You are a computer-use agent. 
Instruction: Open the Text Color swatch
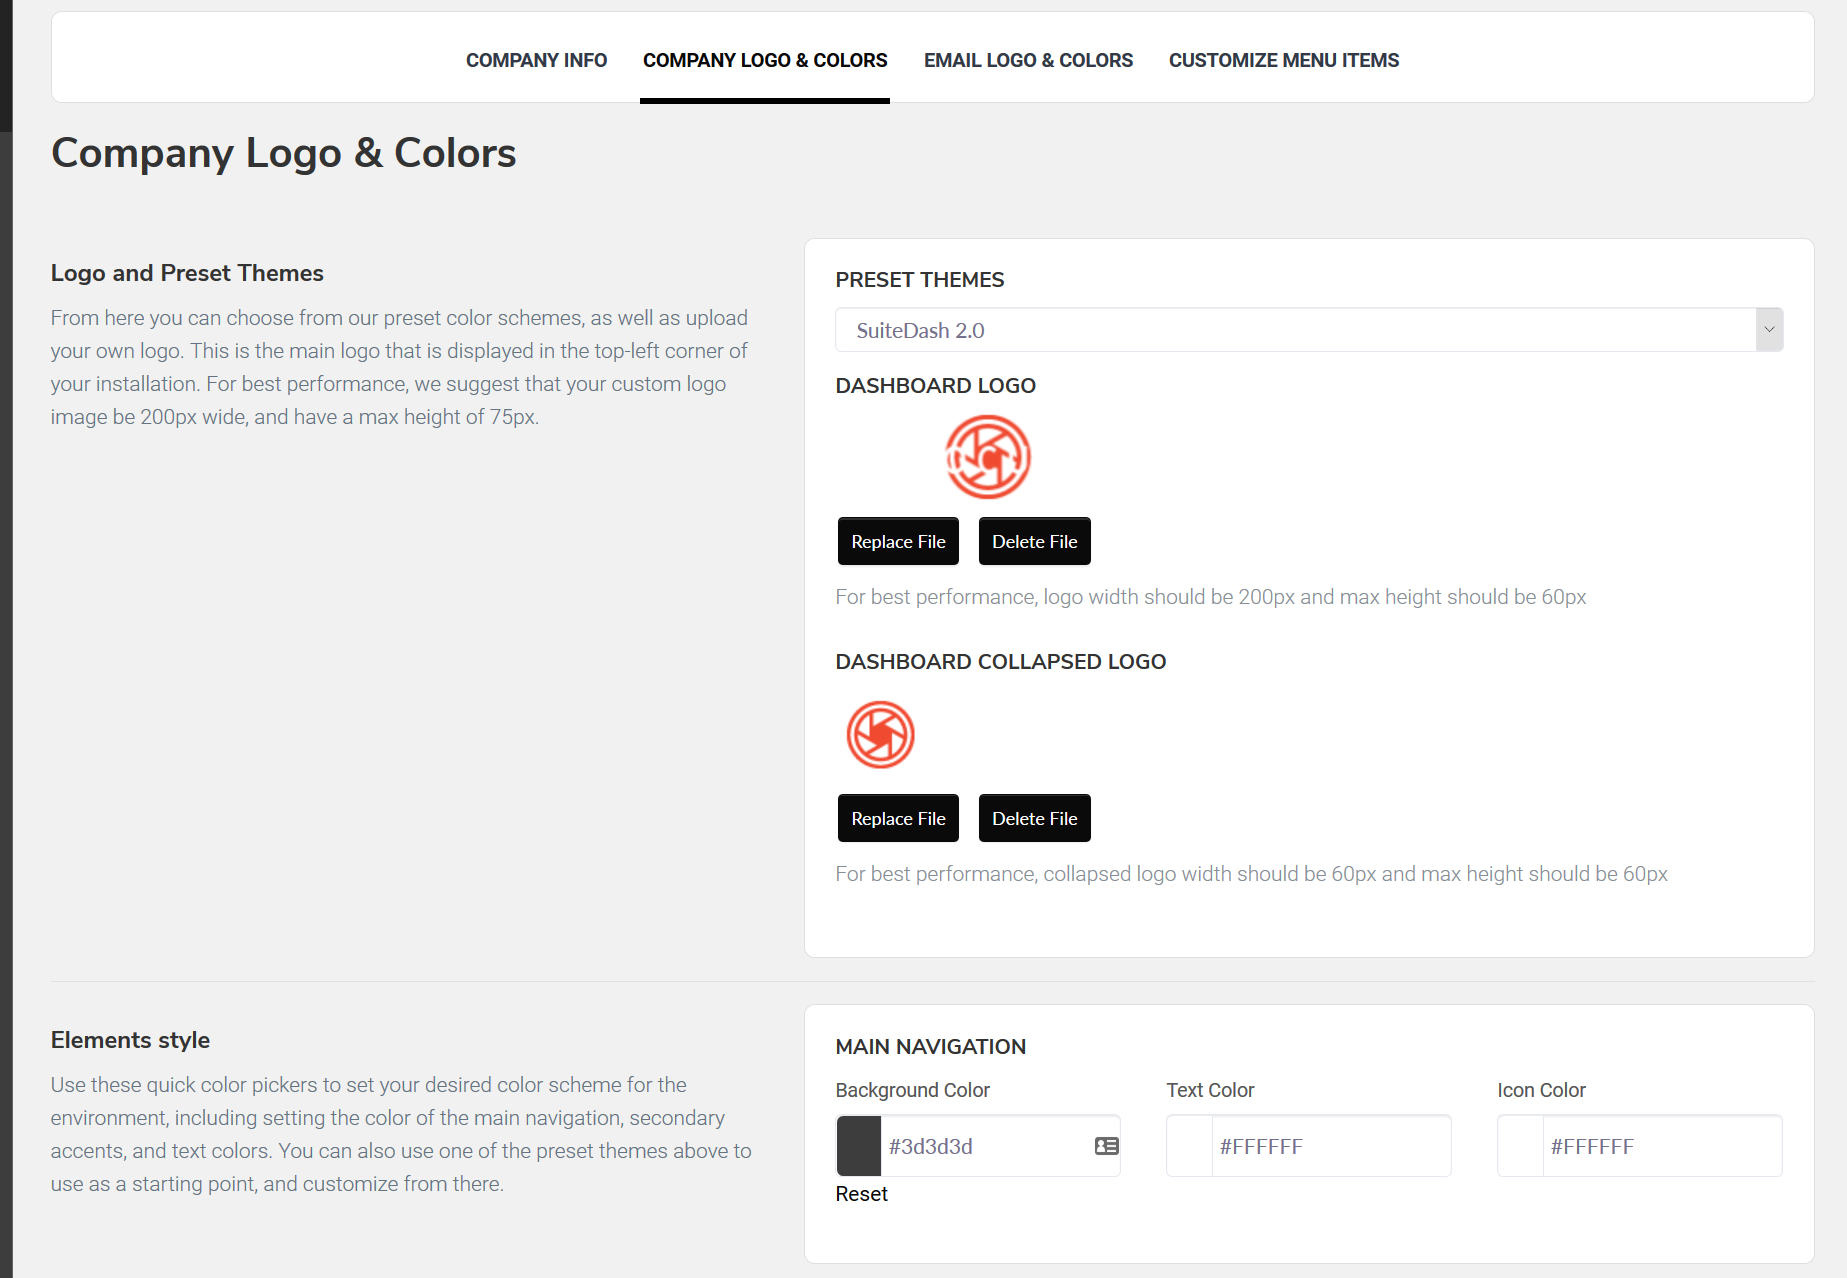pos(1190,1146)
